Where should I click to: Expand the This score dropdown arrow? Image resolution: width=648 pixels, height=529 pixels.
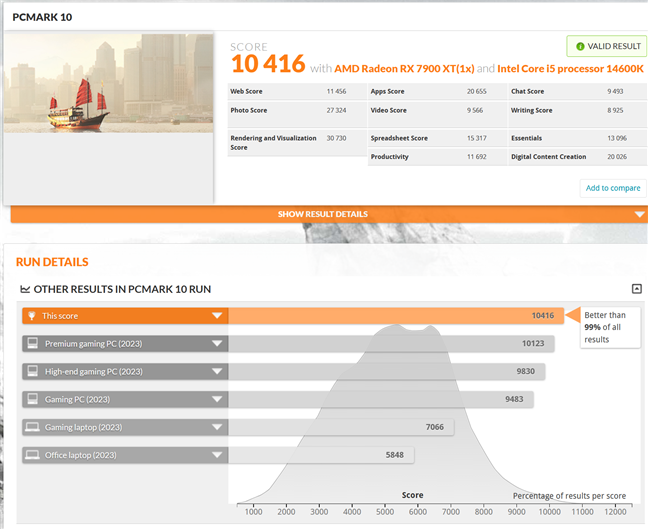(x=217, y=316)
